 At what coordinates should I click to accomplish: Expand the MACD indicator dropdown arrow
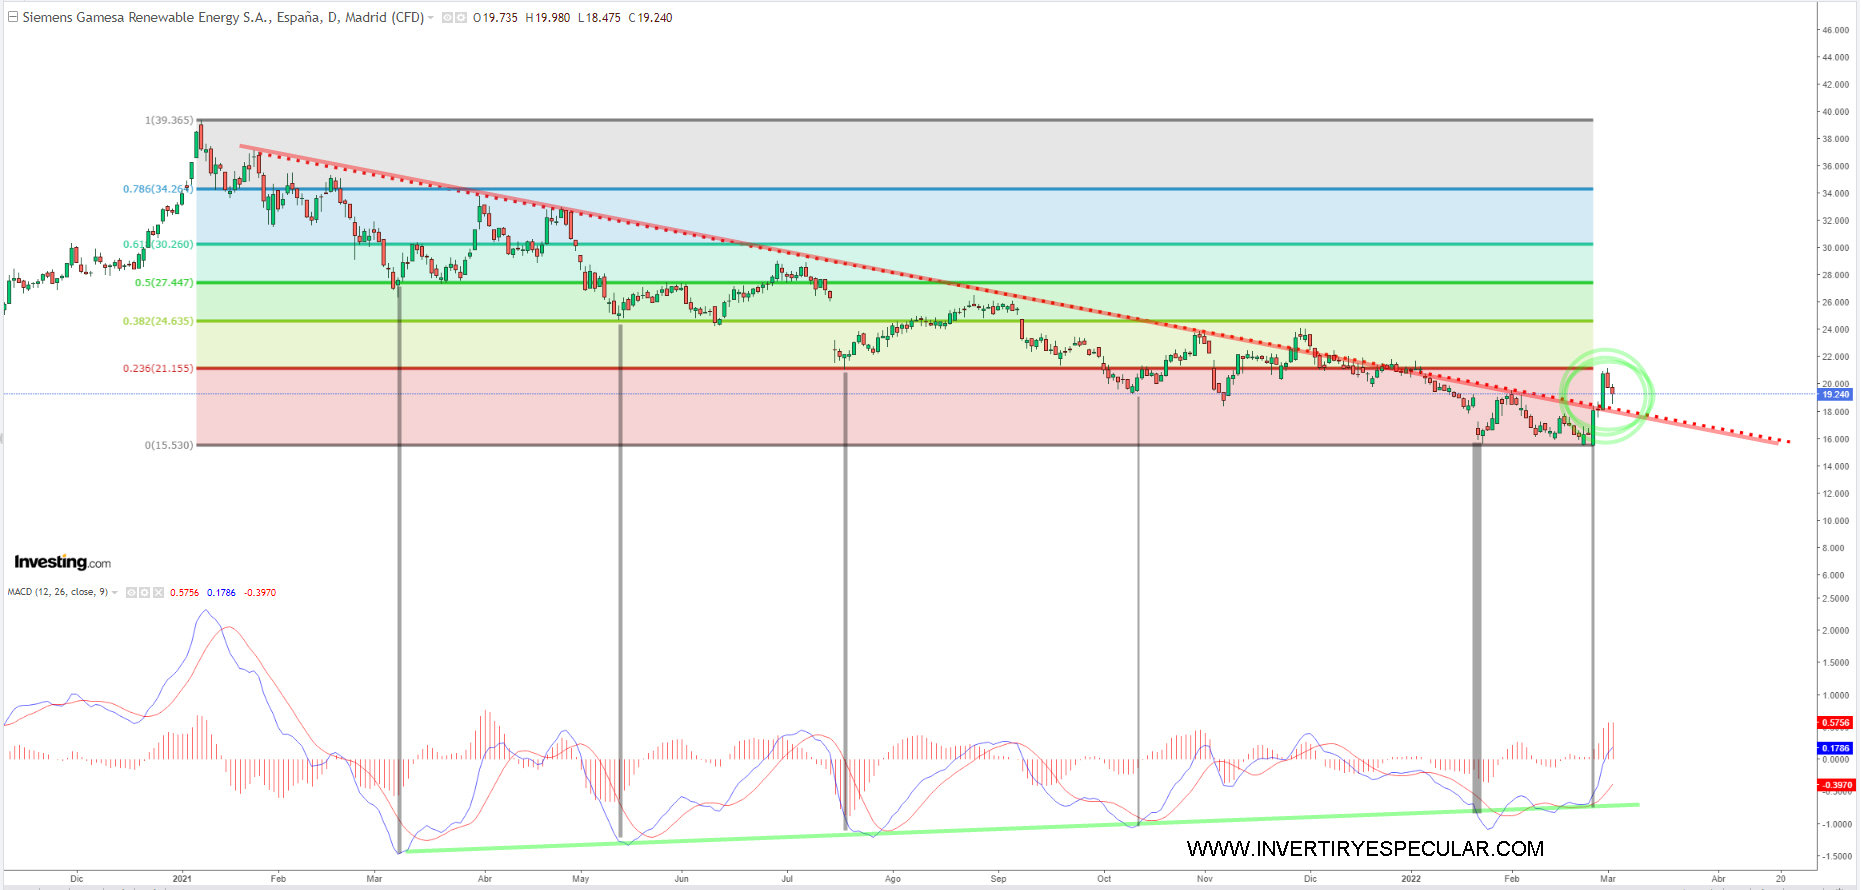115,593
